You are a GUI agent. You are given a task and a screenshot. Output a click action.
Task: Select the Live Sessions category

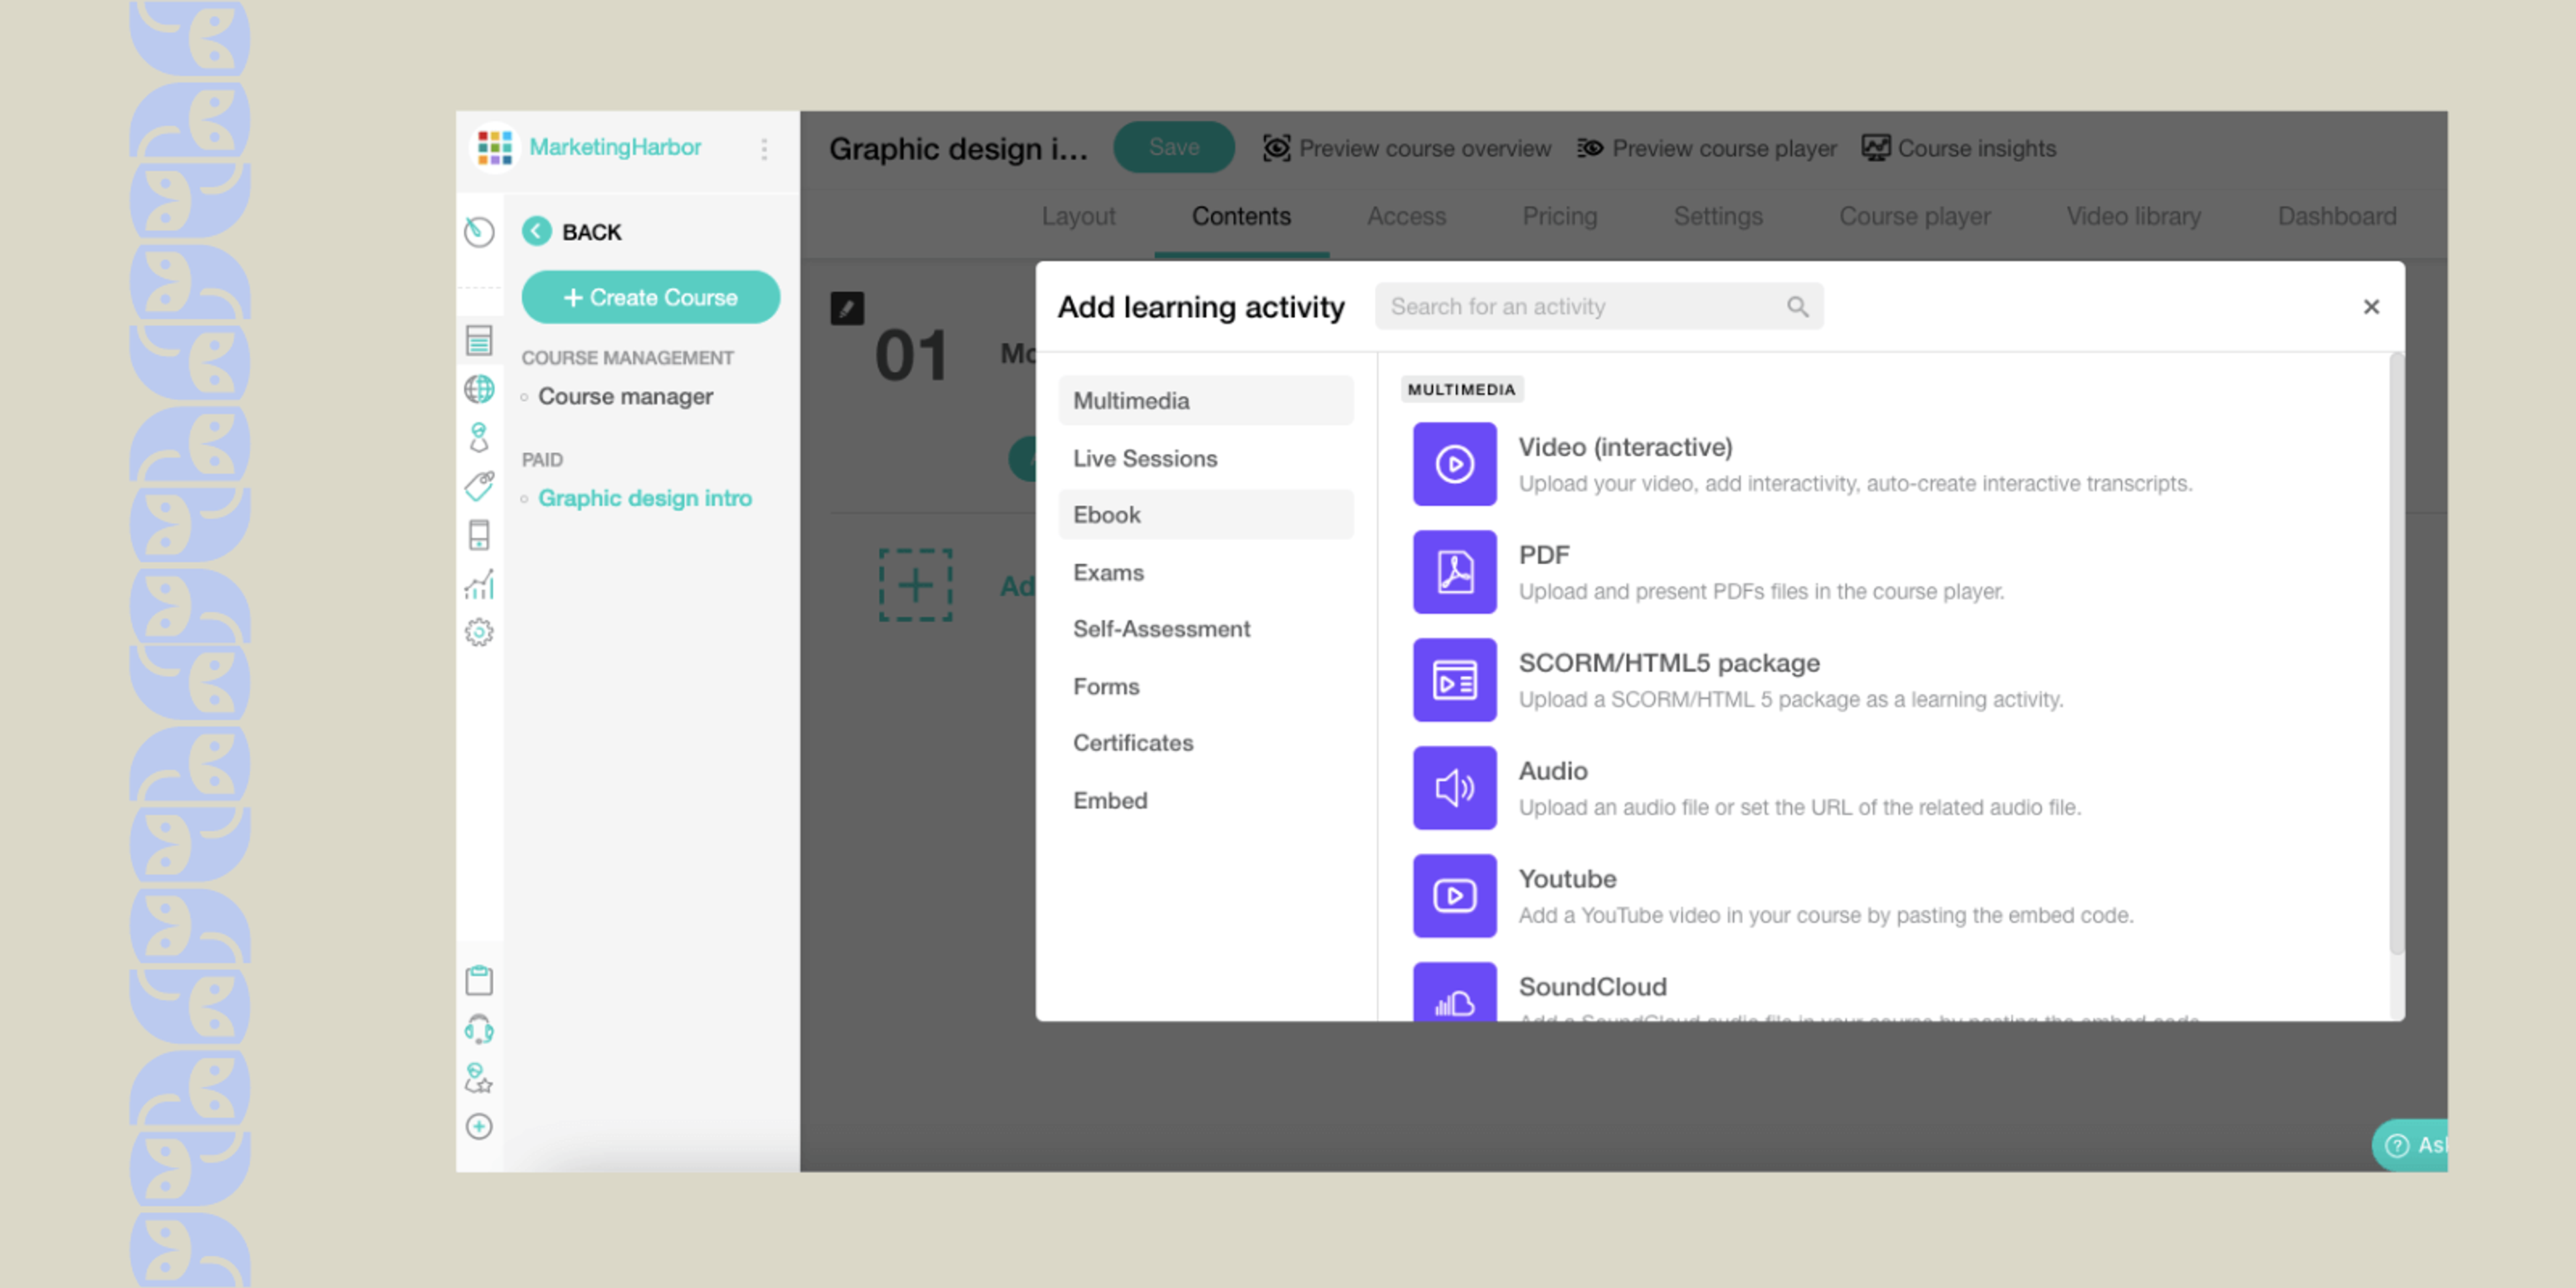[1205, 458]
